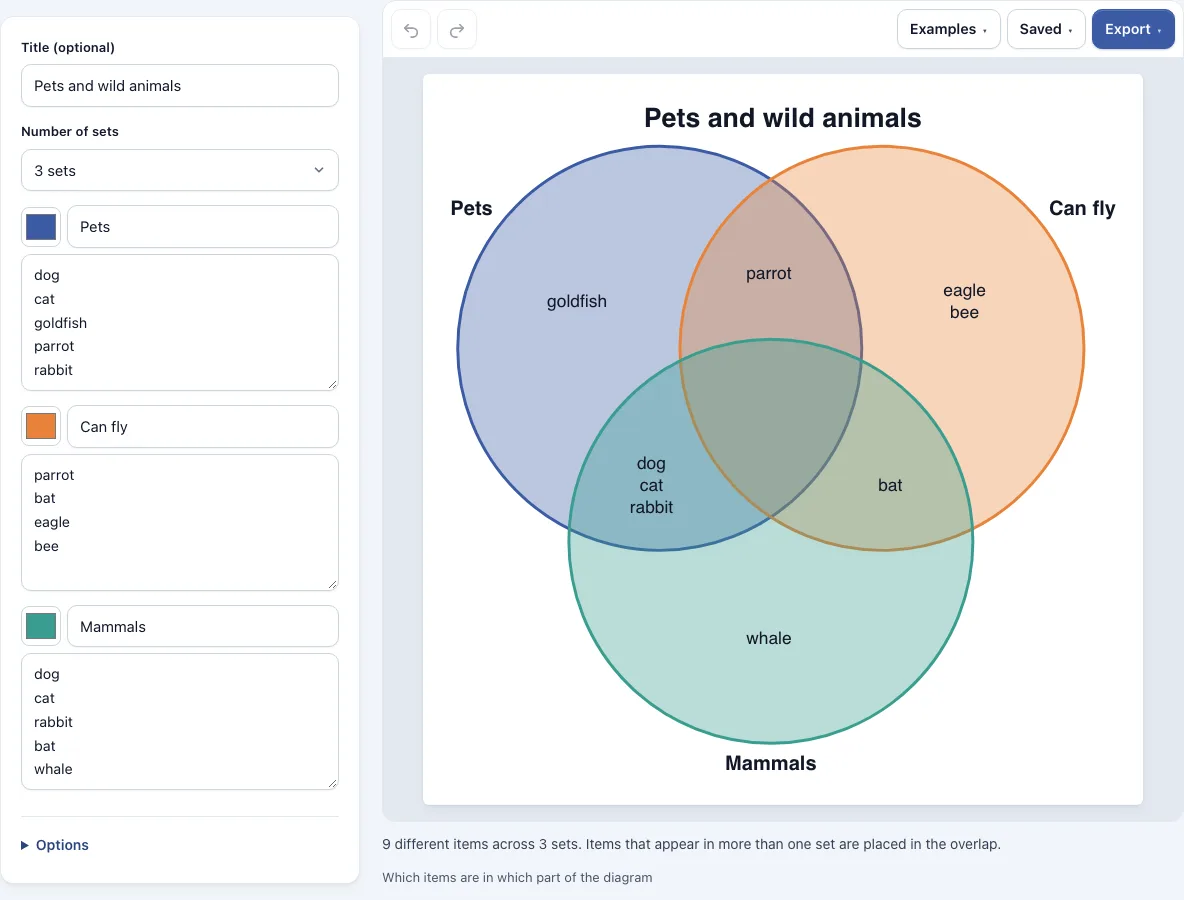Image resolution: width=1184 pixels, height=900 pixels.
Task: Click the Can fly label in the diagram
Action: pyautogui.click(x=1082, y=208)
